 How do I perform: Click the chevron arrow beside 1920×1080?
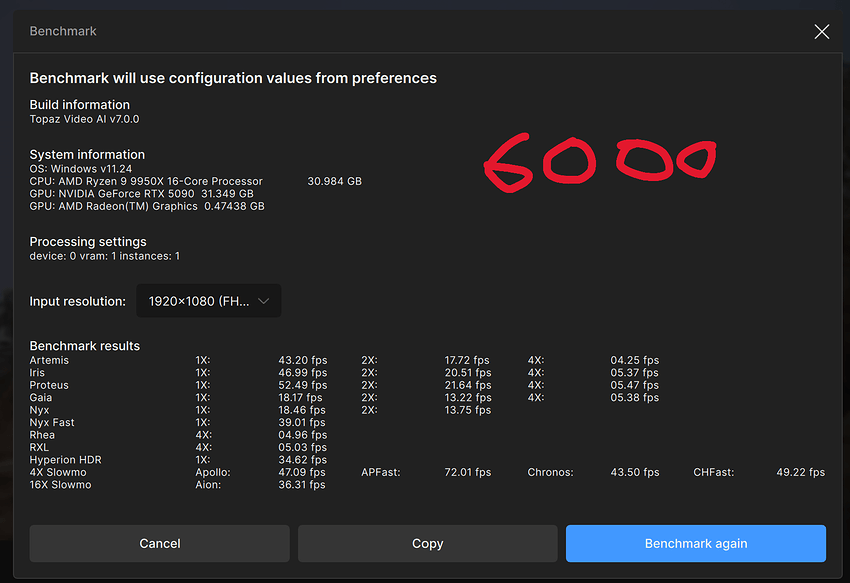pos(264,301)
